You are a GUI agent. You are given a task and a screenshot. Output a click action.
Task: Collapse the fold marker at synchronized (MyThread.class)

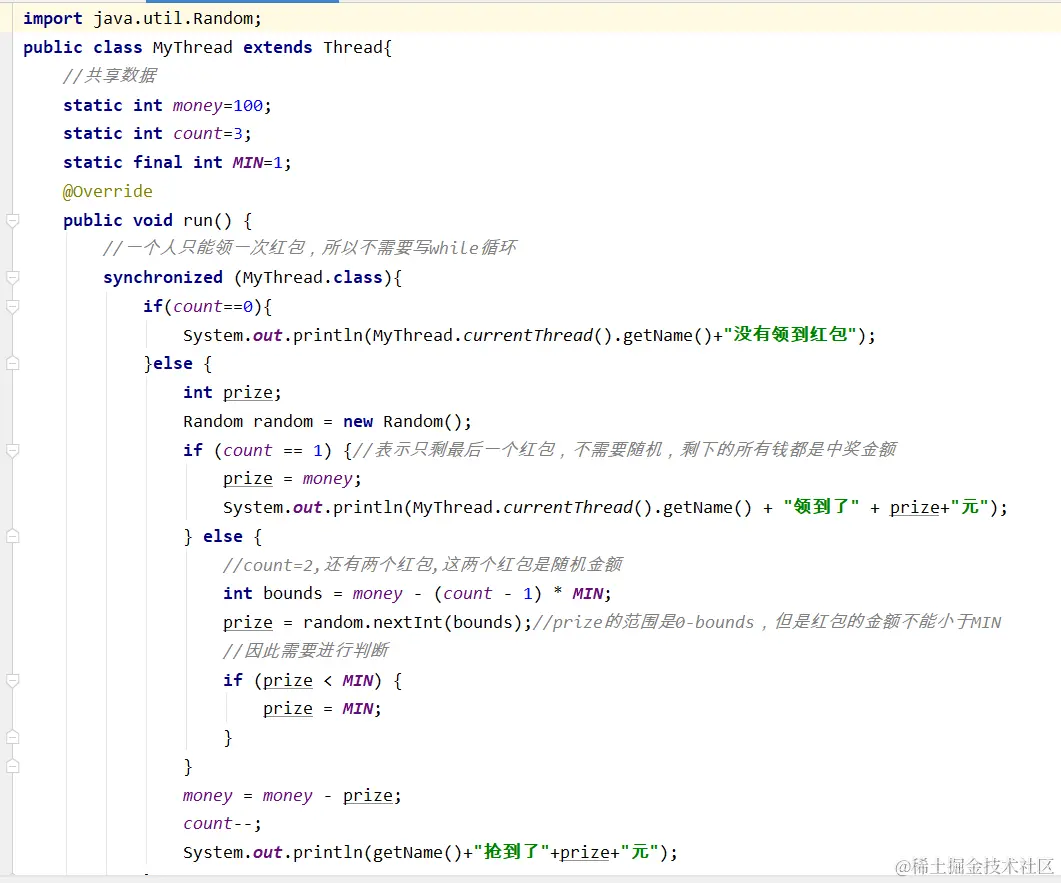12,277
